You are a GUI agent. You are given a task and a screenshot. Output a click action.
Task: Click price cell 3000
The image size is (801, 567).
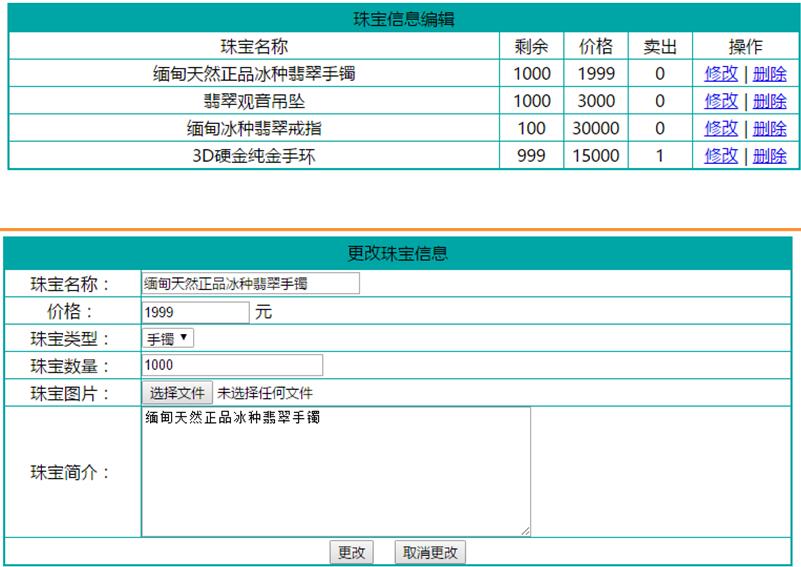pyautogui.click(x=596, y=101)
